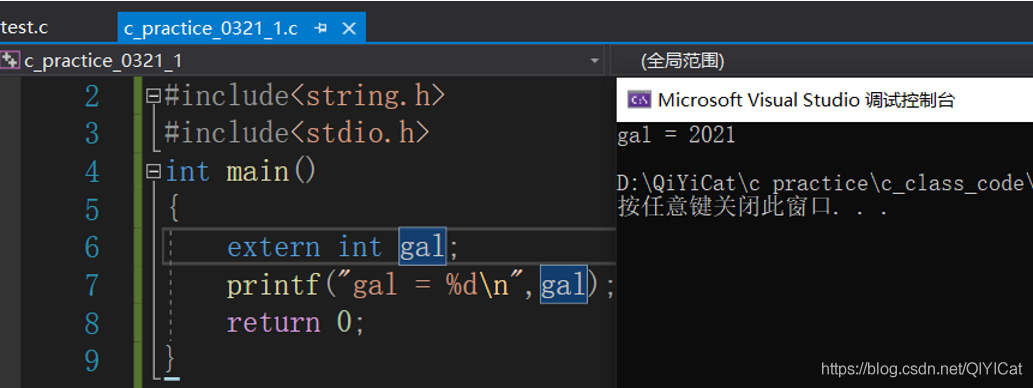Click line number 5 in the gutter
The image size is (1033, 388).
coord(92,210)
